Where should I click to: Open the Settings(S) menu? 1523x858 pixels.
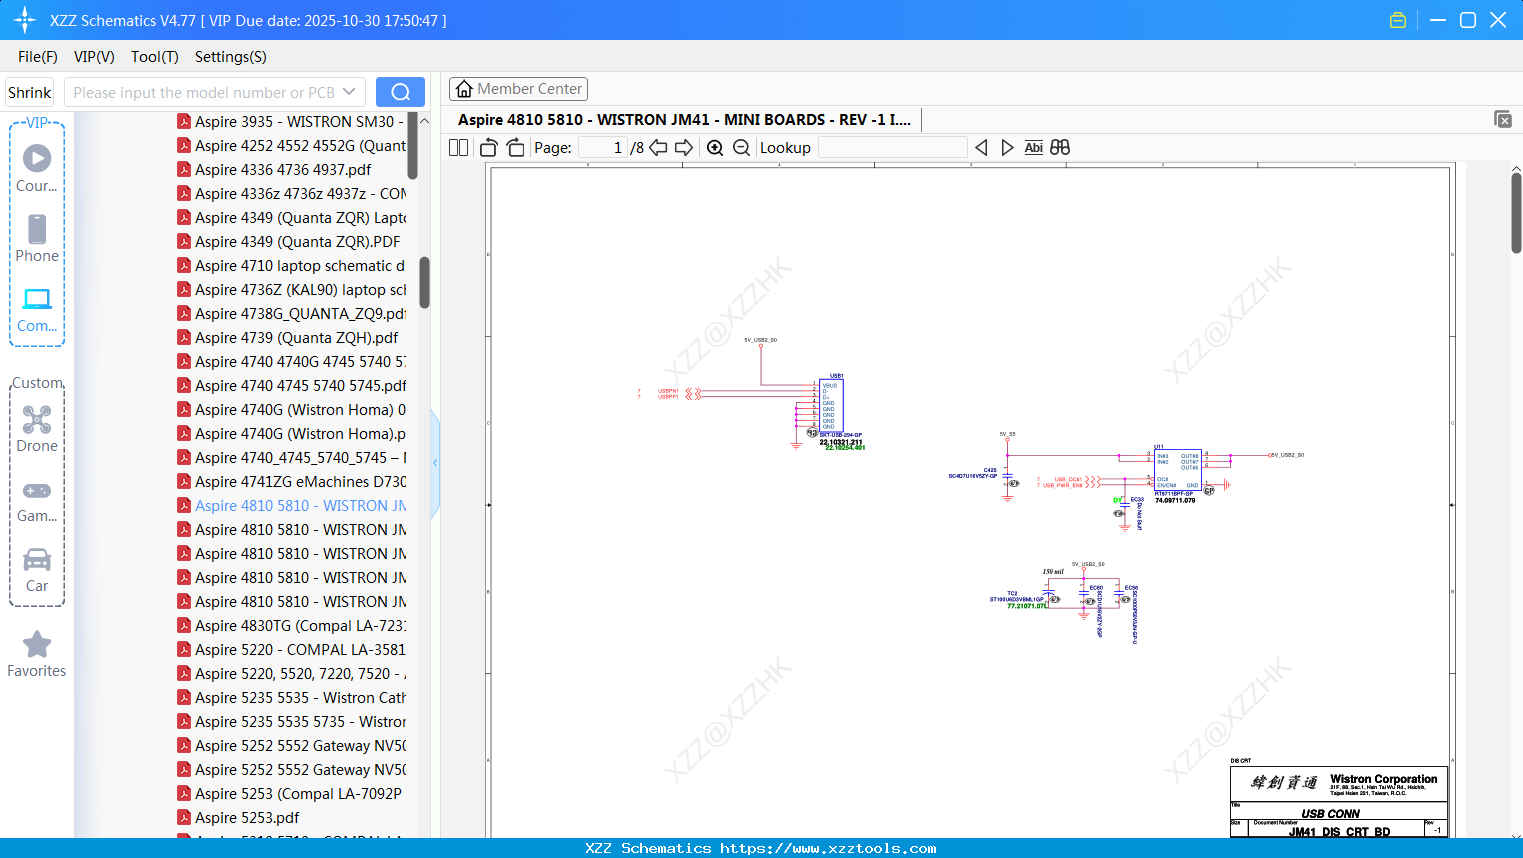point(230,57)
